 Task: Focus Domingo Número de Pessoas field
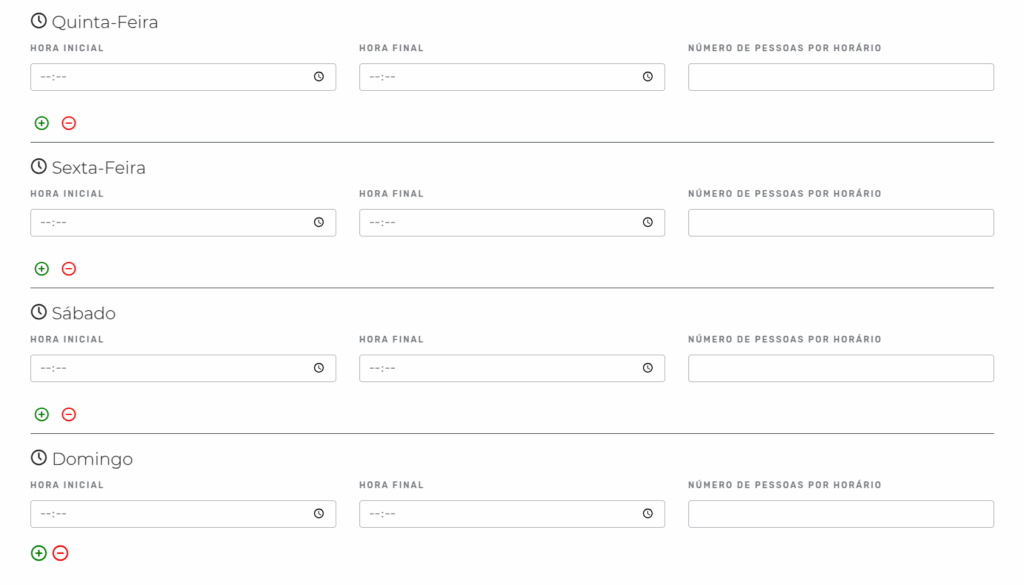click(x=841, y=514)
